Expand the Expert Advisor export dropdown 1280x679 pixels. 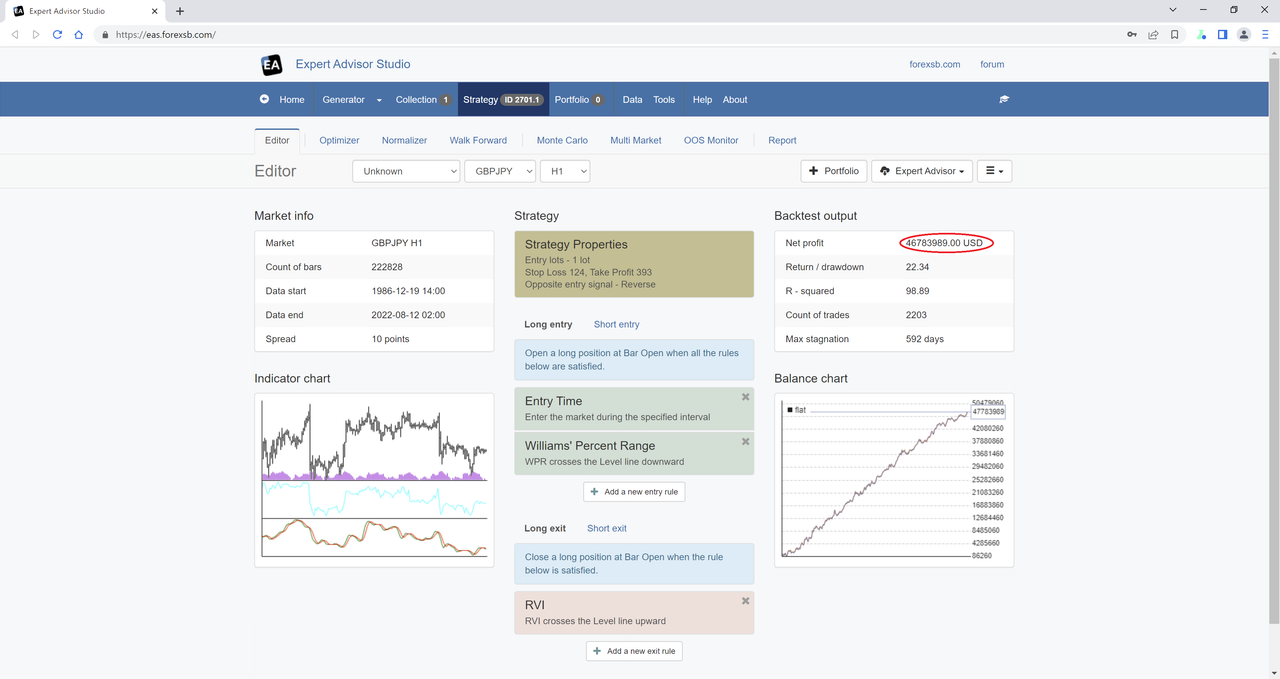[922, 171]
